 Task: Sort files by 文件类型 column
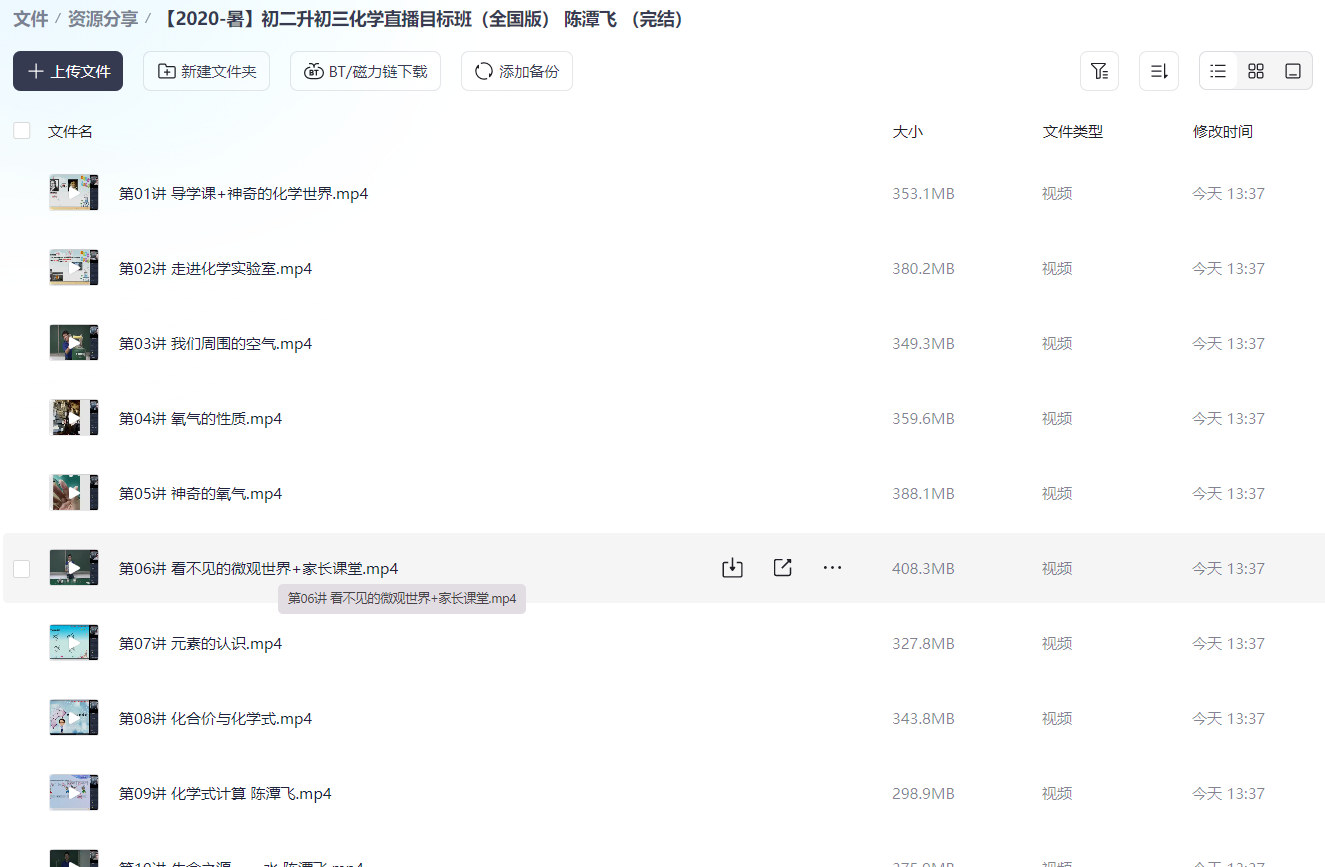coord(1072,130)
